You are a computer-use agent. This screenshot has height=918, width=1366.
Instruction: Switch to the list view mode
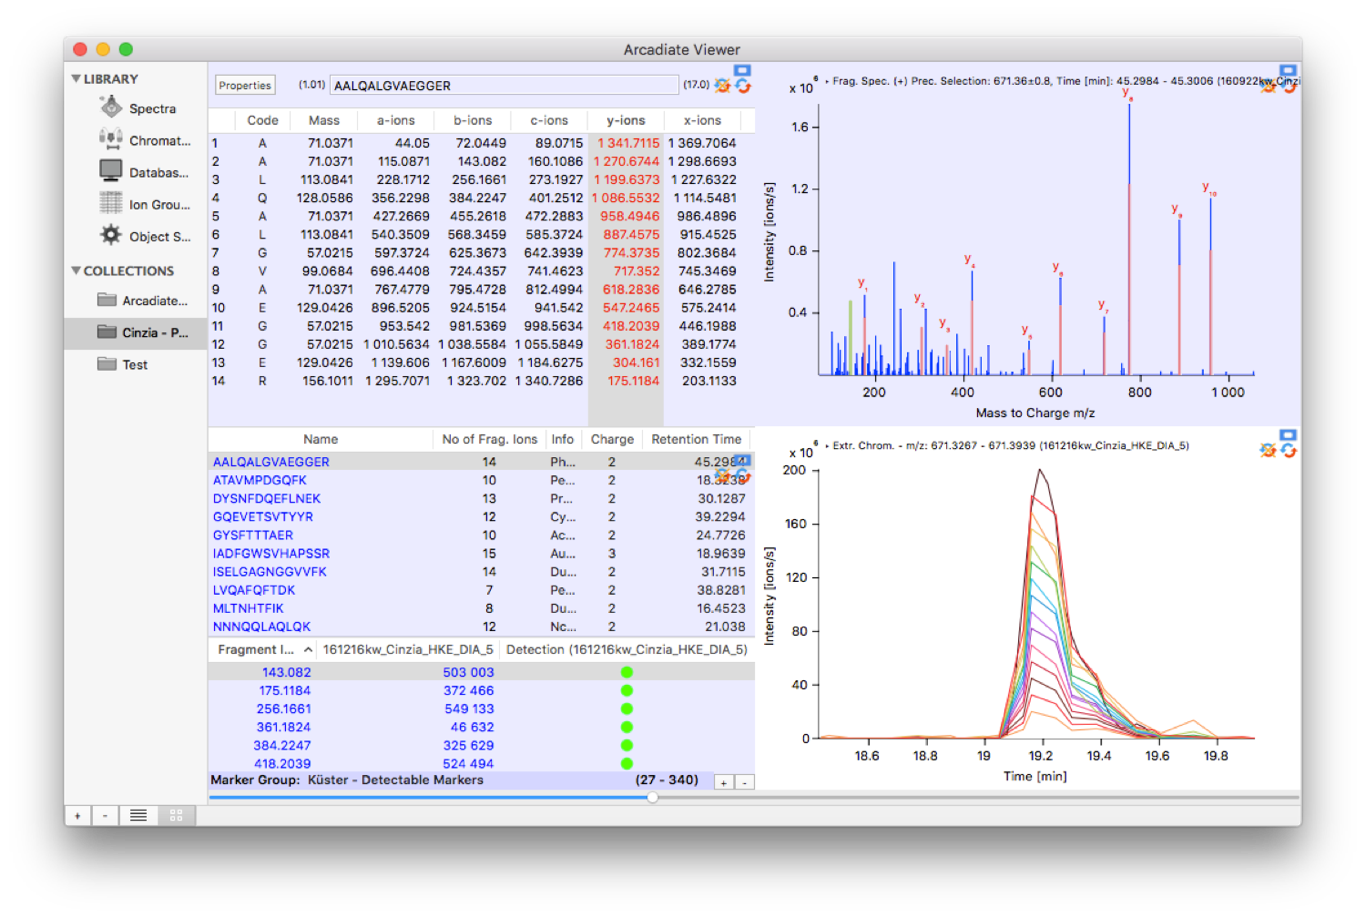(139, 816)
